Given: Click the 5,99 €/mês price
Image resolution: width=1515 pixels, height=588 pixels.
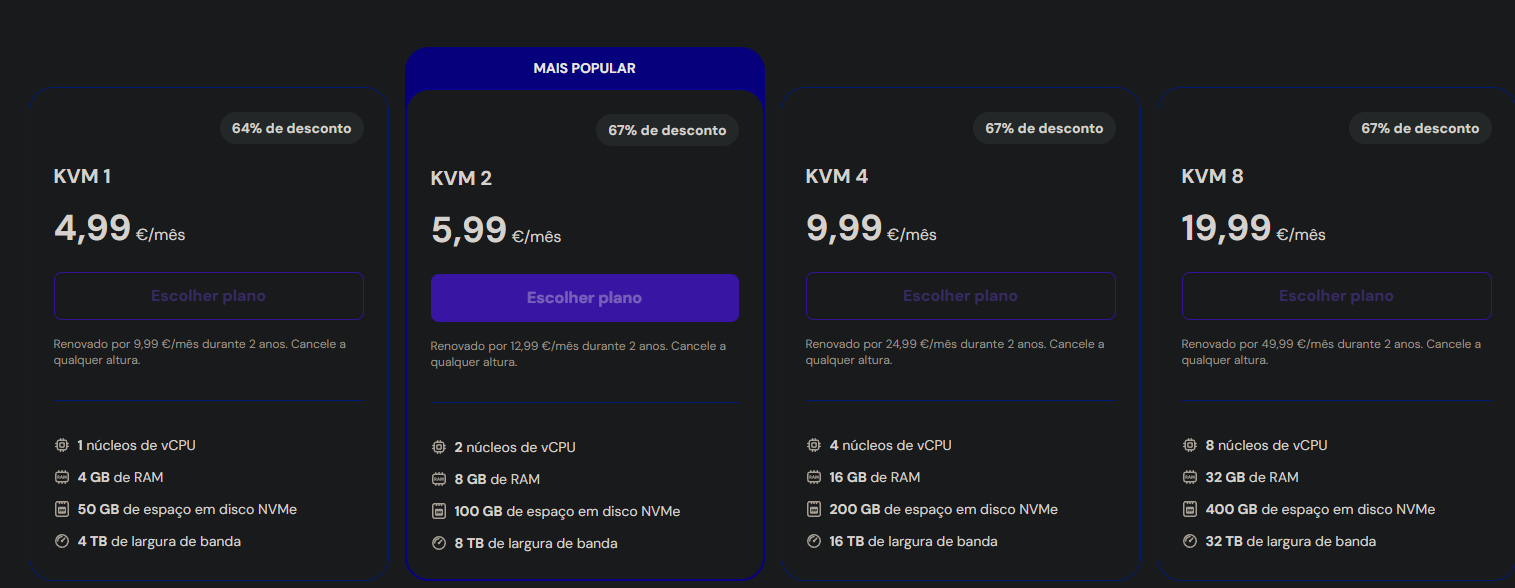Looking at the screenshot, I should coord(496,231).
